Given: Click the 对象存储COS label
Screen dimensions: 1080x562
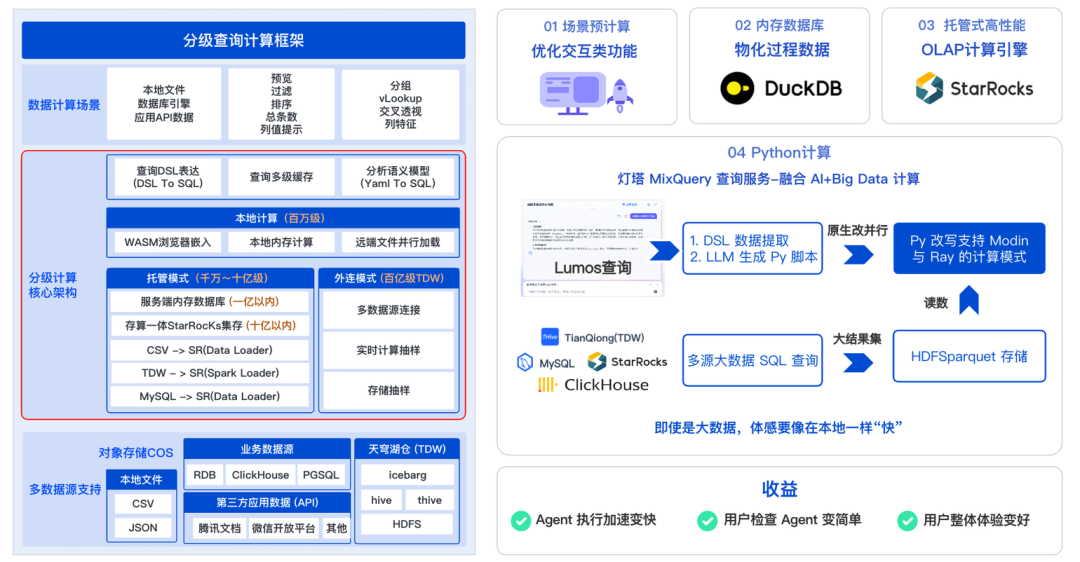Looking at the screenshot, I should (x=136, y=452).
